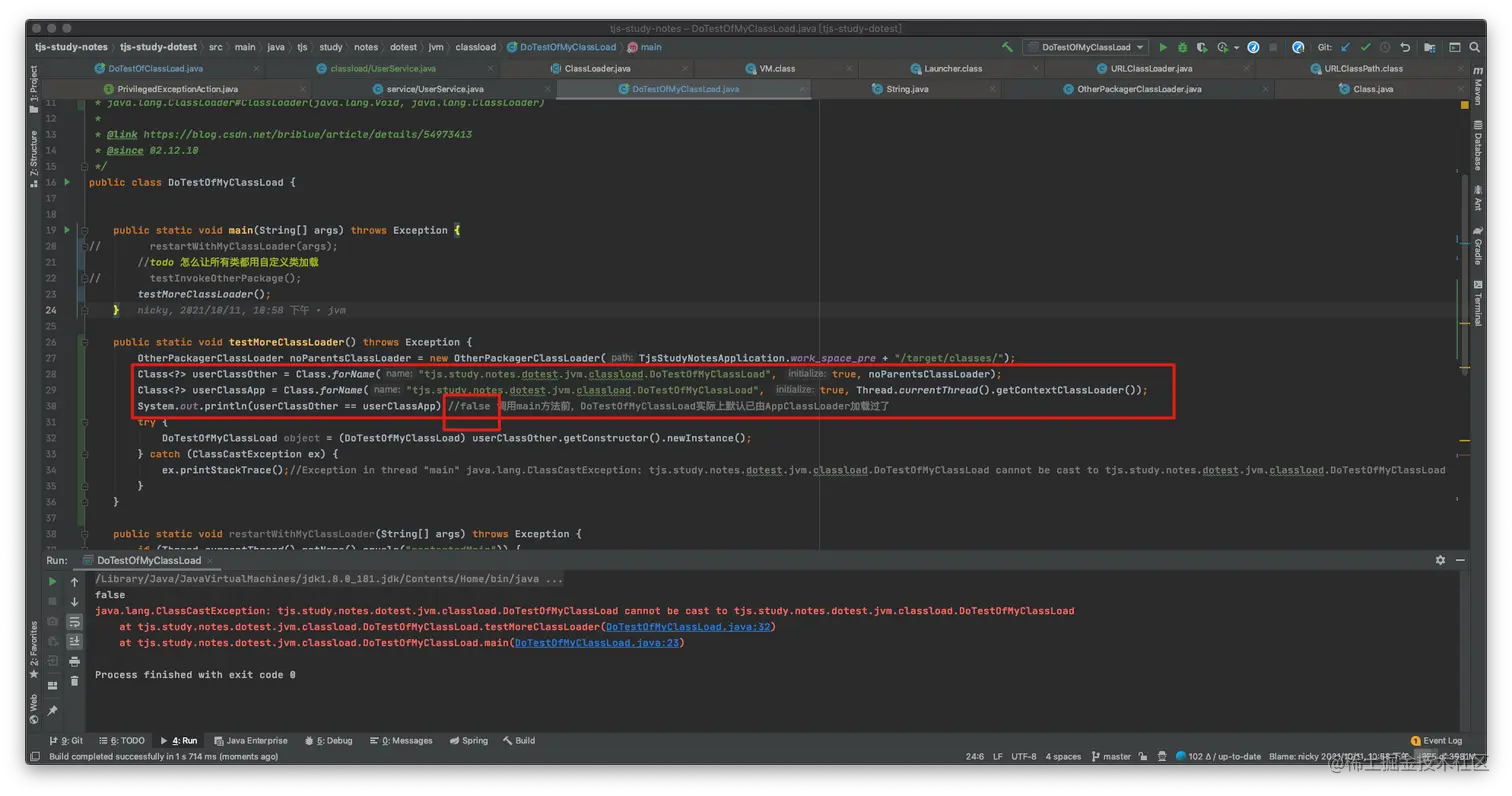Click Git Rollback undo arrow
Screen dimensions: 1512x796
1405,47
